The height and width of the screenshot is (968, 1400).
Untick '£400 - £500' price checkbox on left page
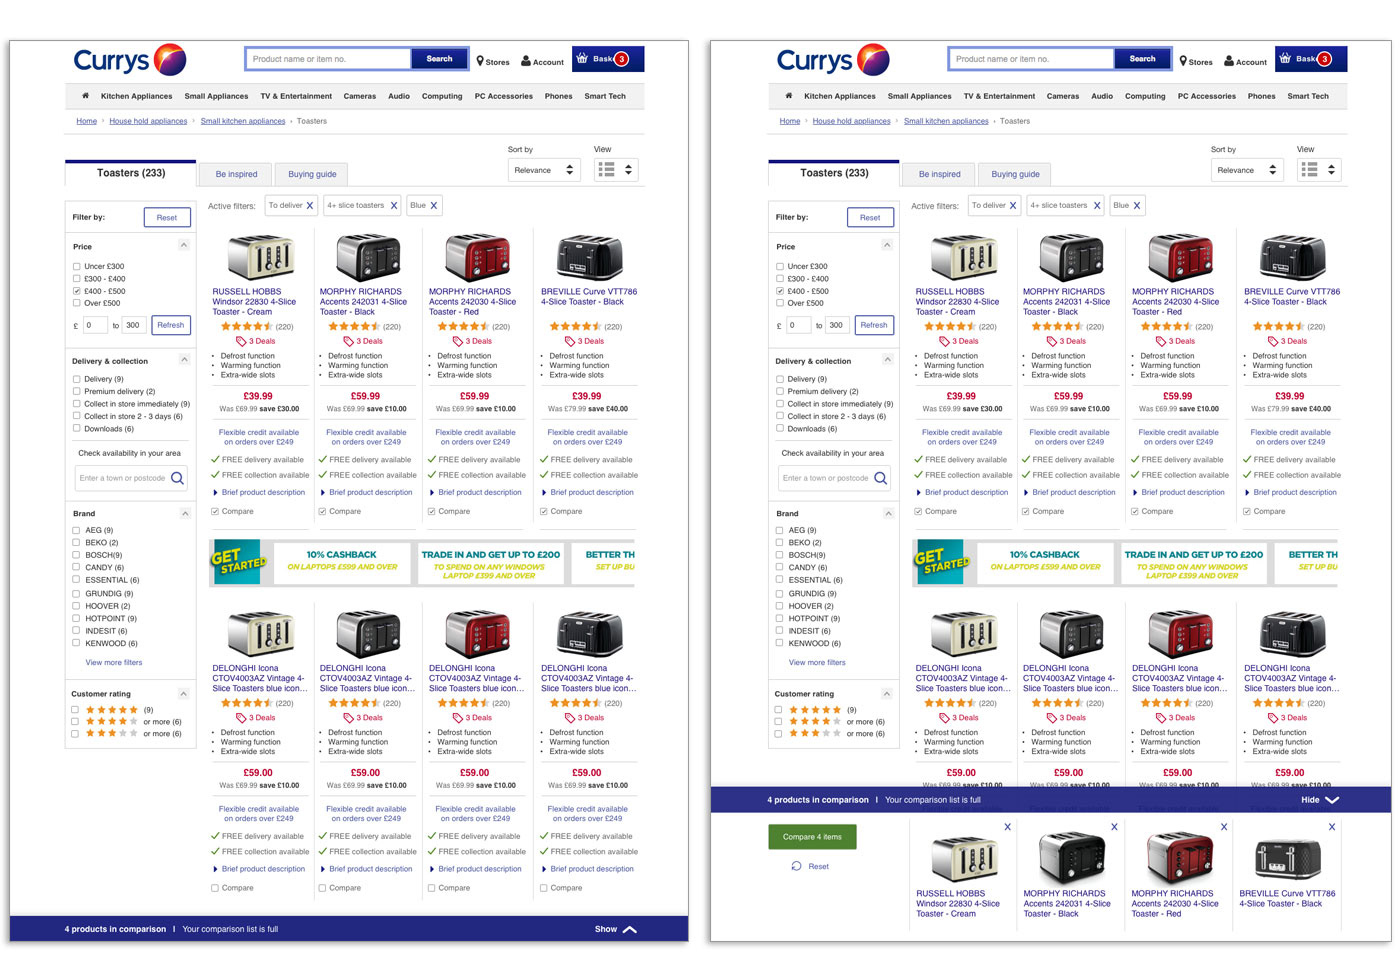click(77, 291)
